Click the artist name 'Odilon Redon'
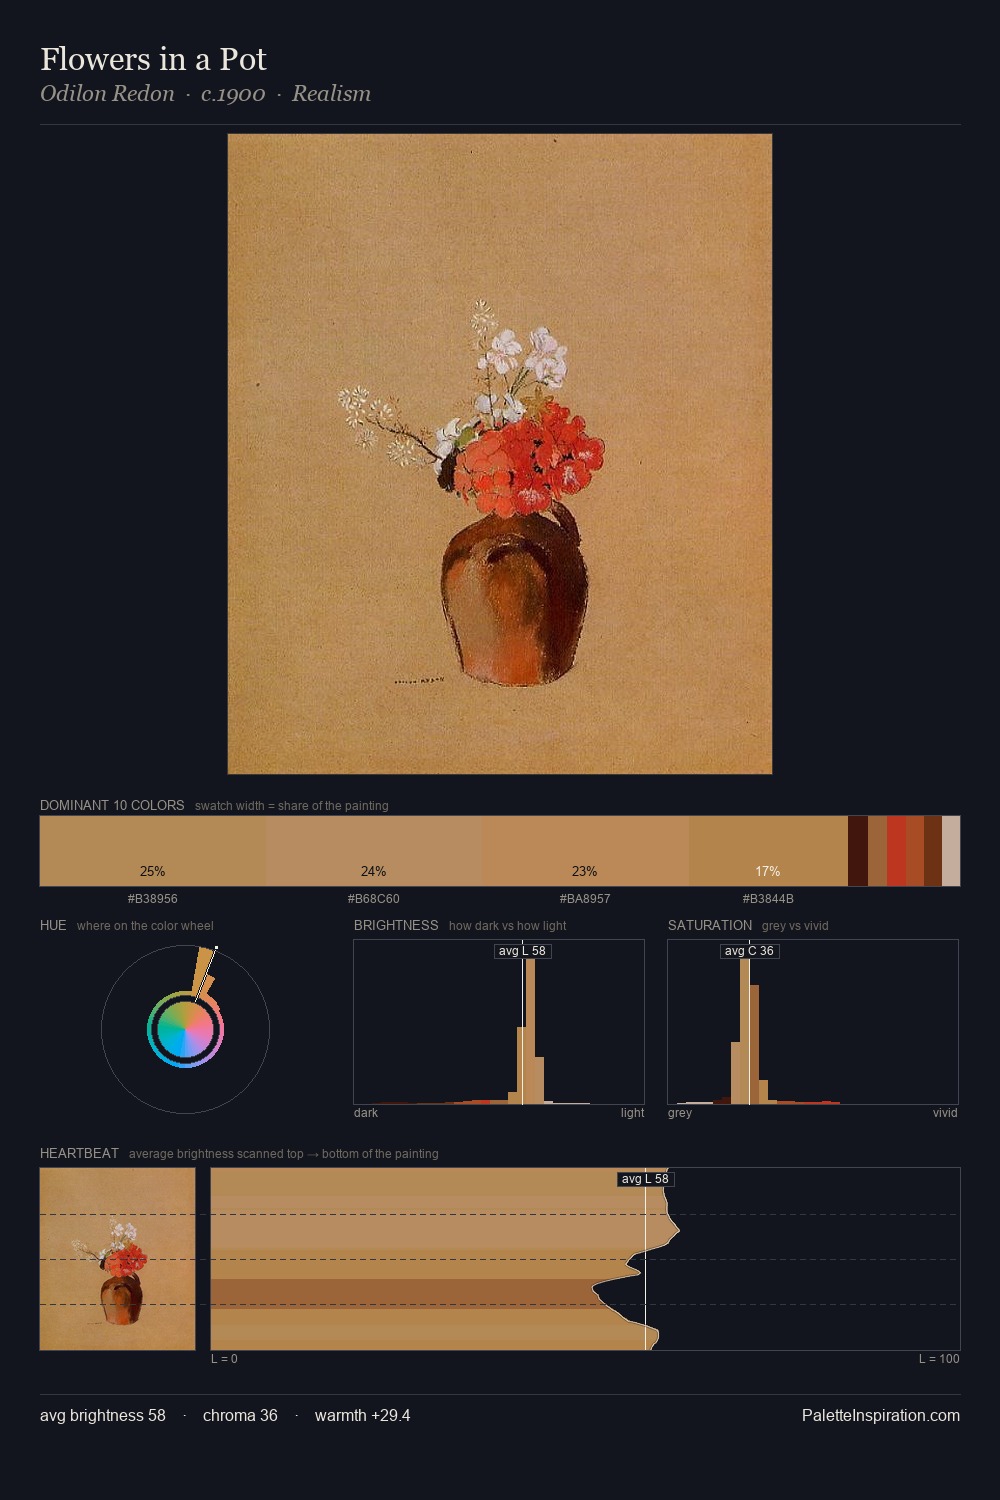This screenshot has width=1000, height=1500. pos(107,94)
